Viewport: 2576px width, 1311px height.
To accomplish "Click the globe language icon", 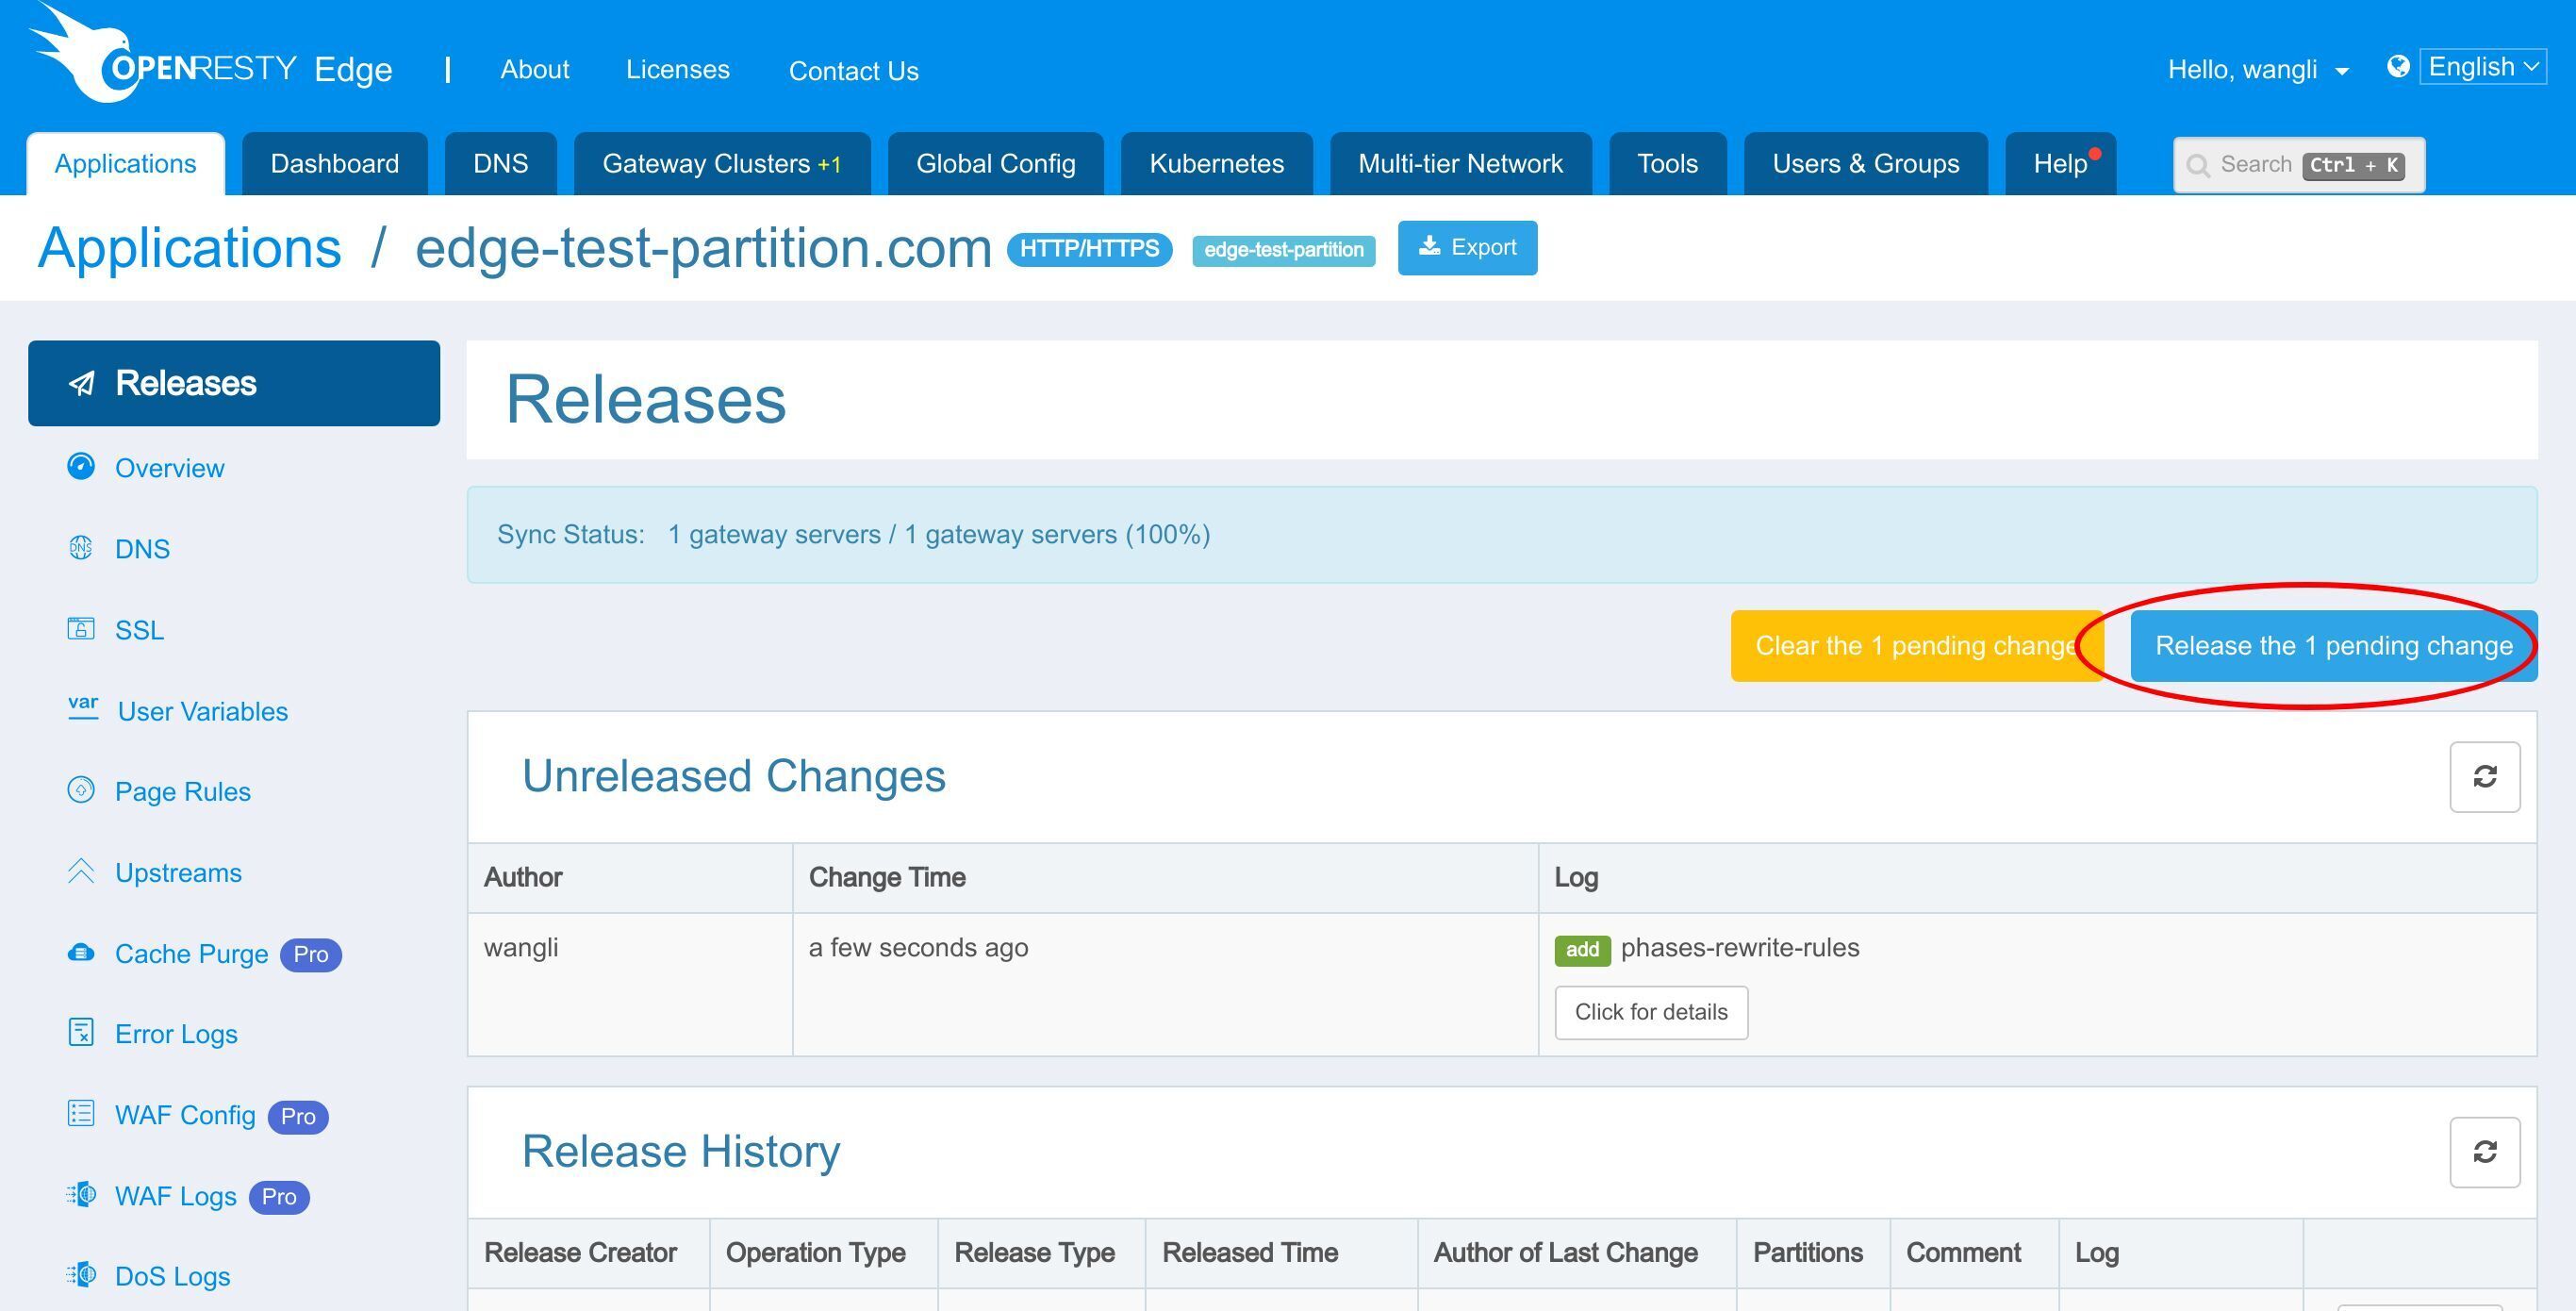I will tap(2397, 67).
